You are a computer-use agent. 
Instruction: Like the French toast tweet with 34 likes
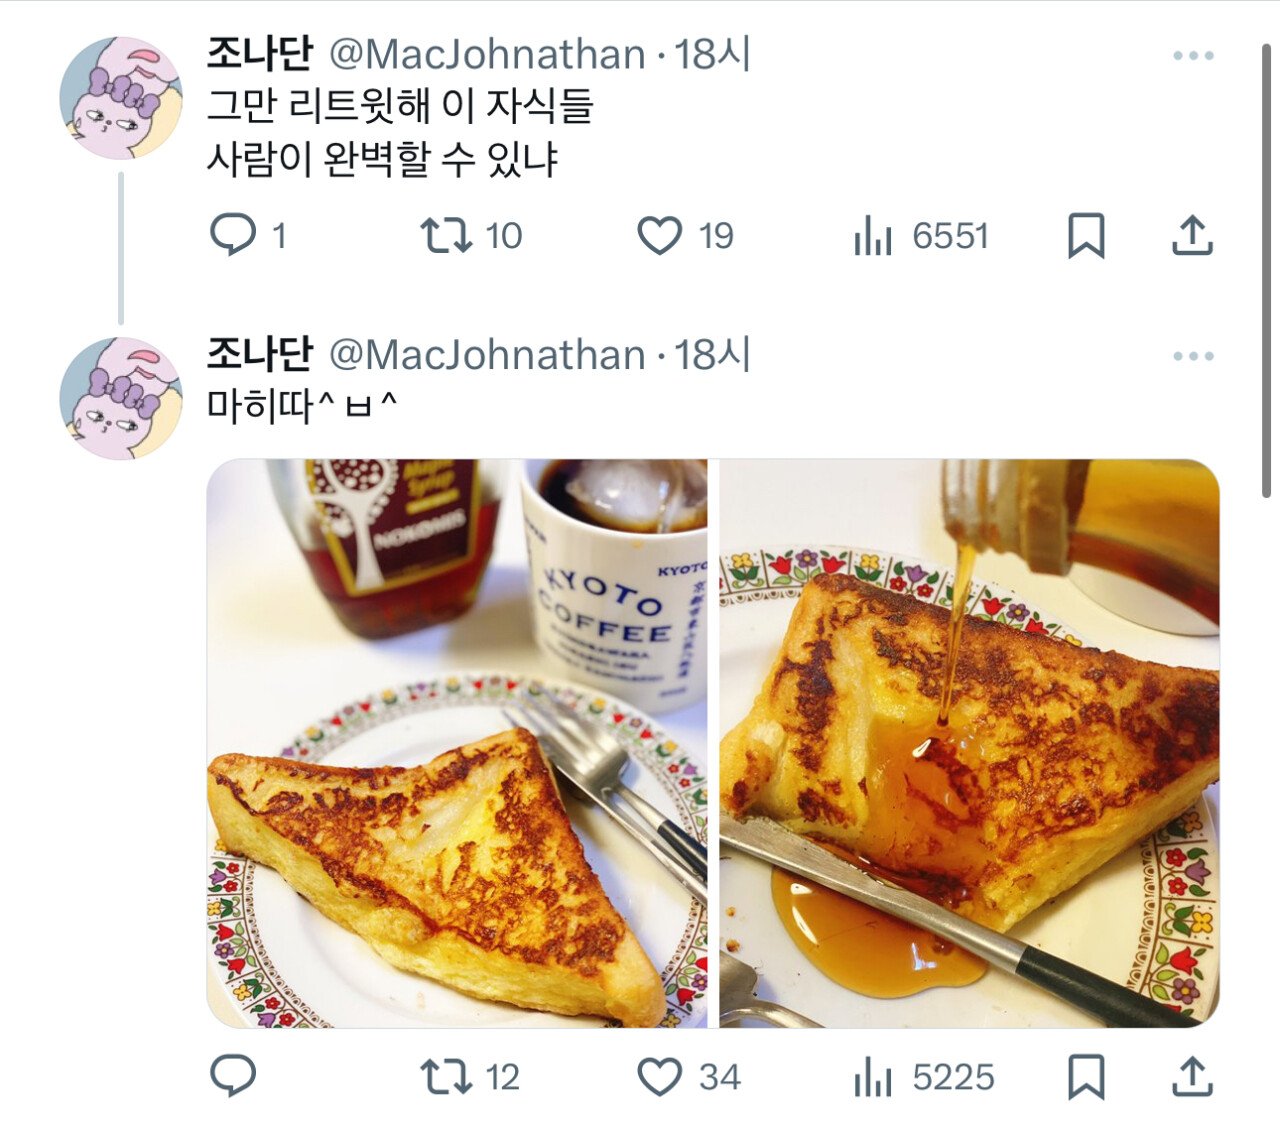(660, 1077)
